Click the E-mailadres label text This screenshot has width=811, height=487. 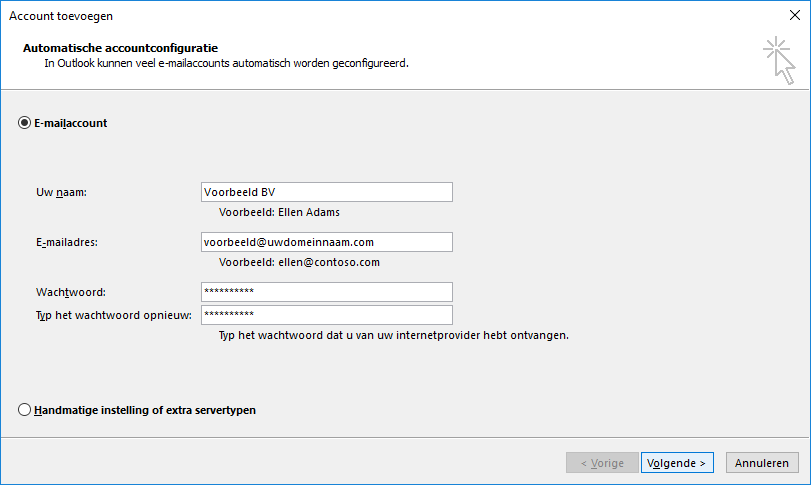click(67, 242)
